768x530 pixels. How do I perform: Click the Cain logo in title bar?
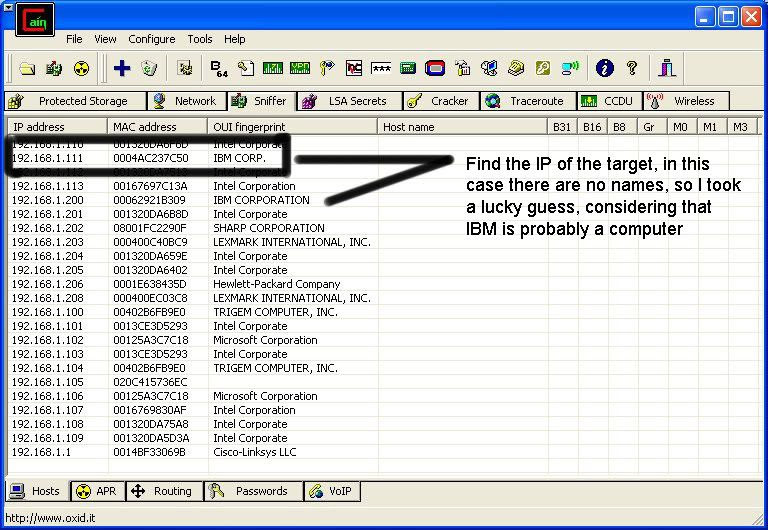point(35,19)
